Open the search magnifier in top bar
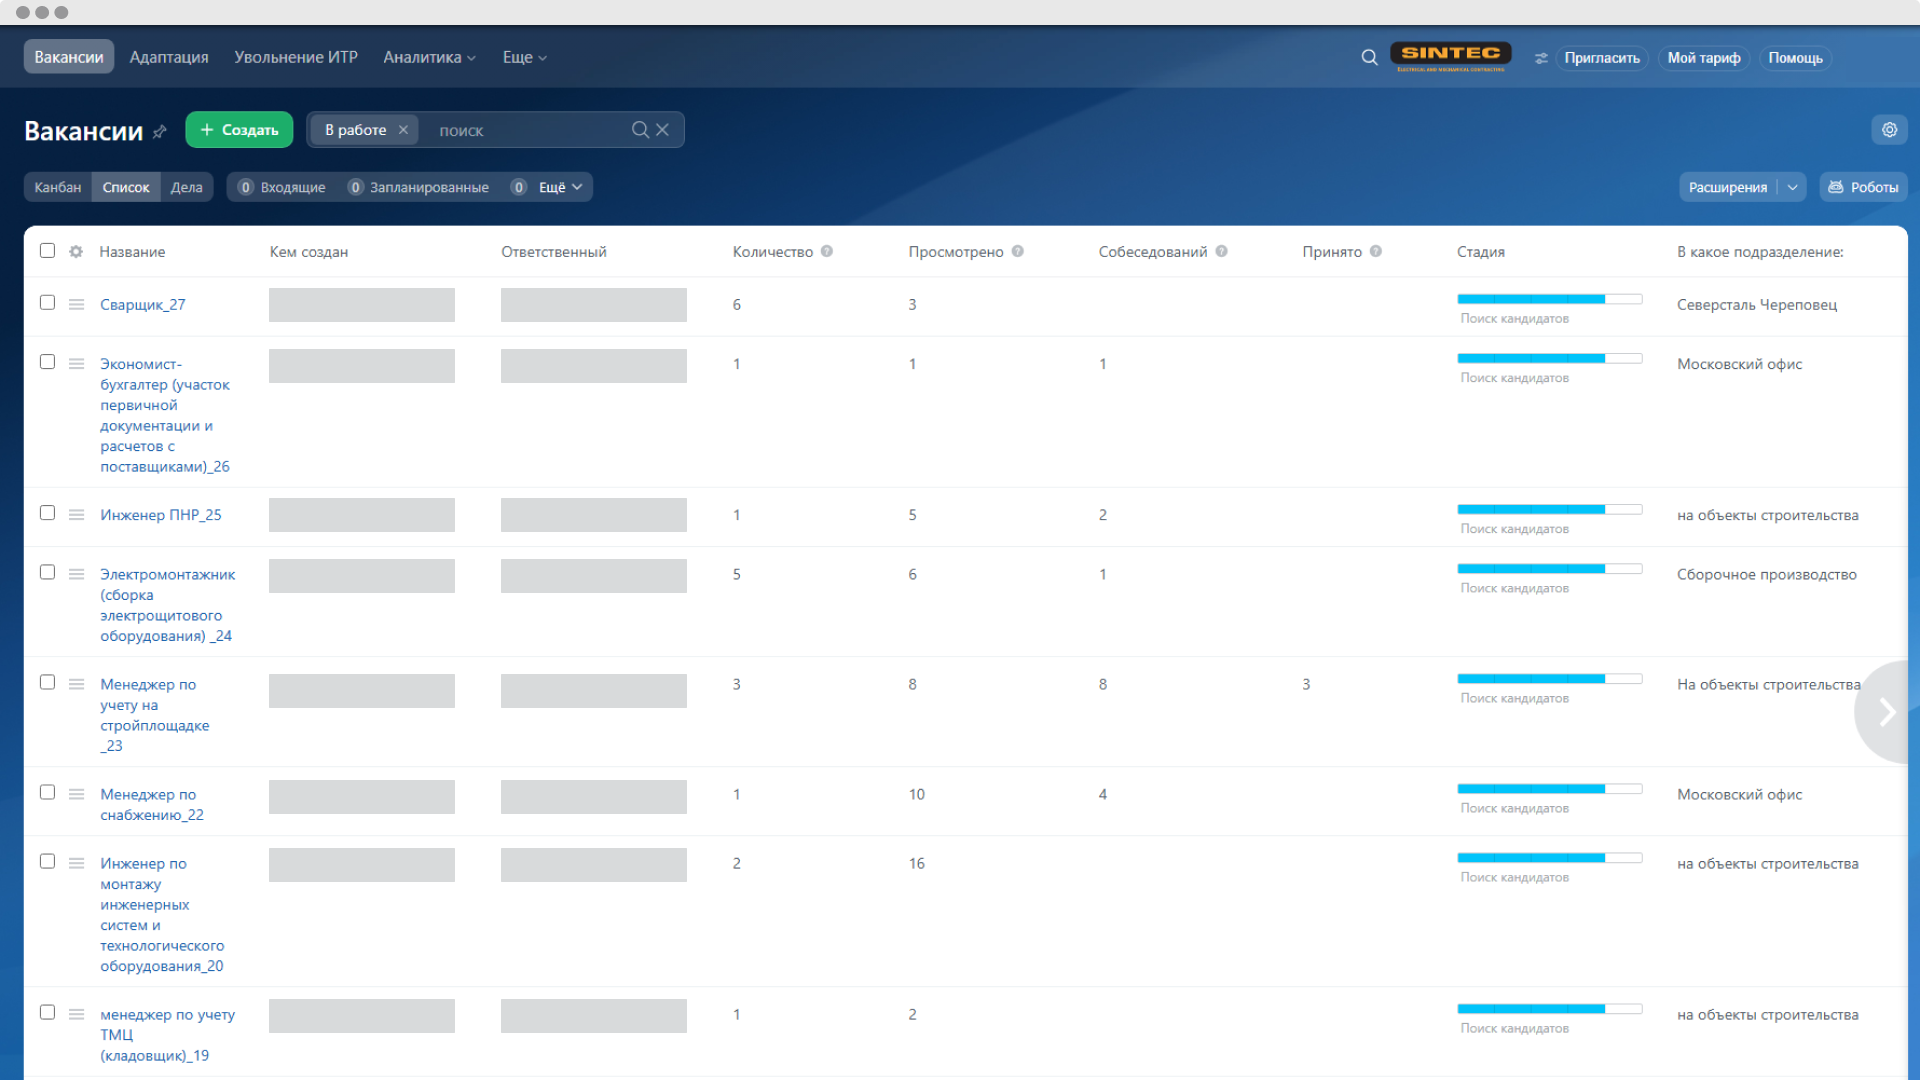Image resolution: width=1920 pixels, height=1080 pixels. [x=1369, y=58]
